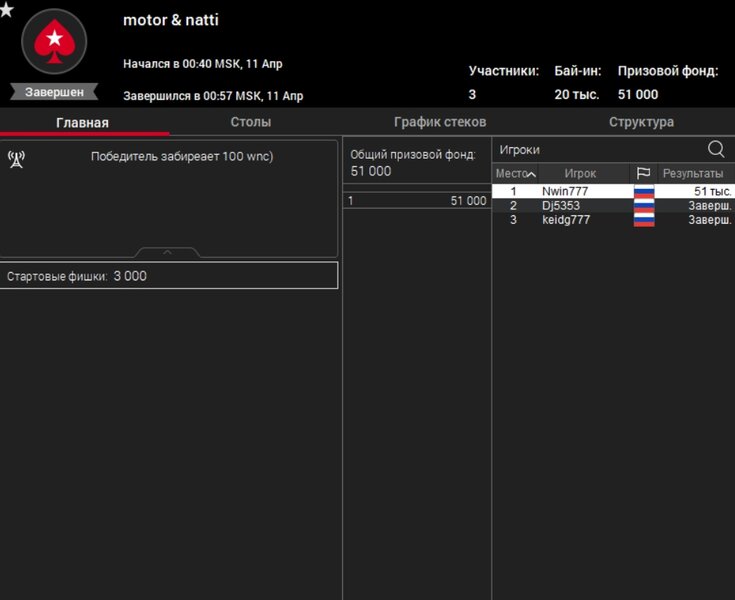The image size is (735, 600).
Task: Switch to the Главная tab
Action: [83, 123]
